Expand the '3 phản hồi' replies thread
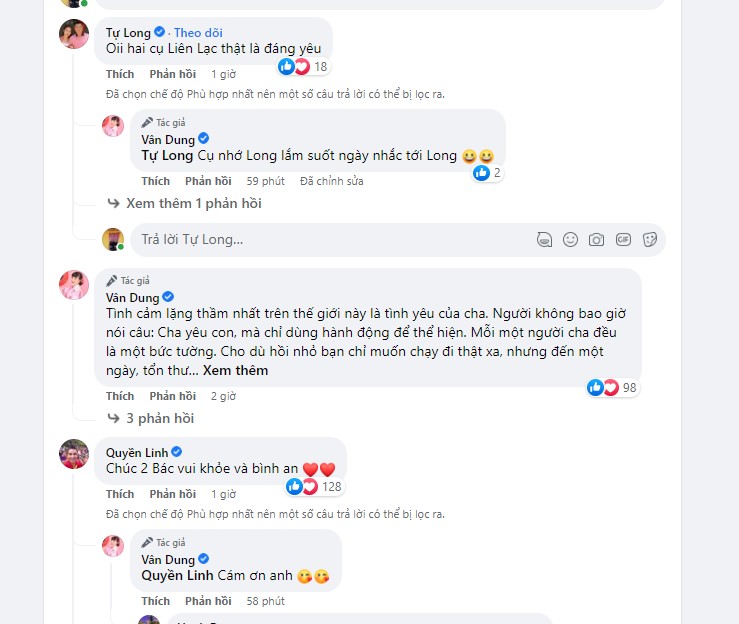The width and height of the screenshot is (739, 624). pyautogui.click(x=159, y=418)
